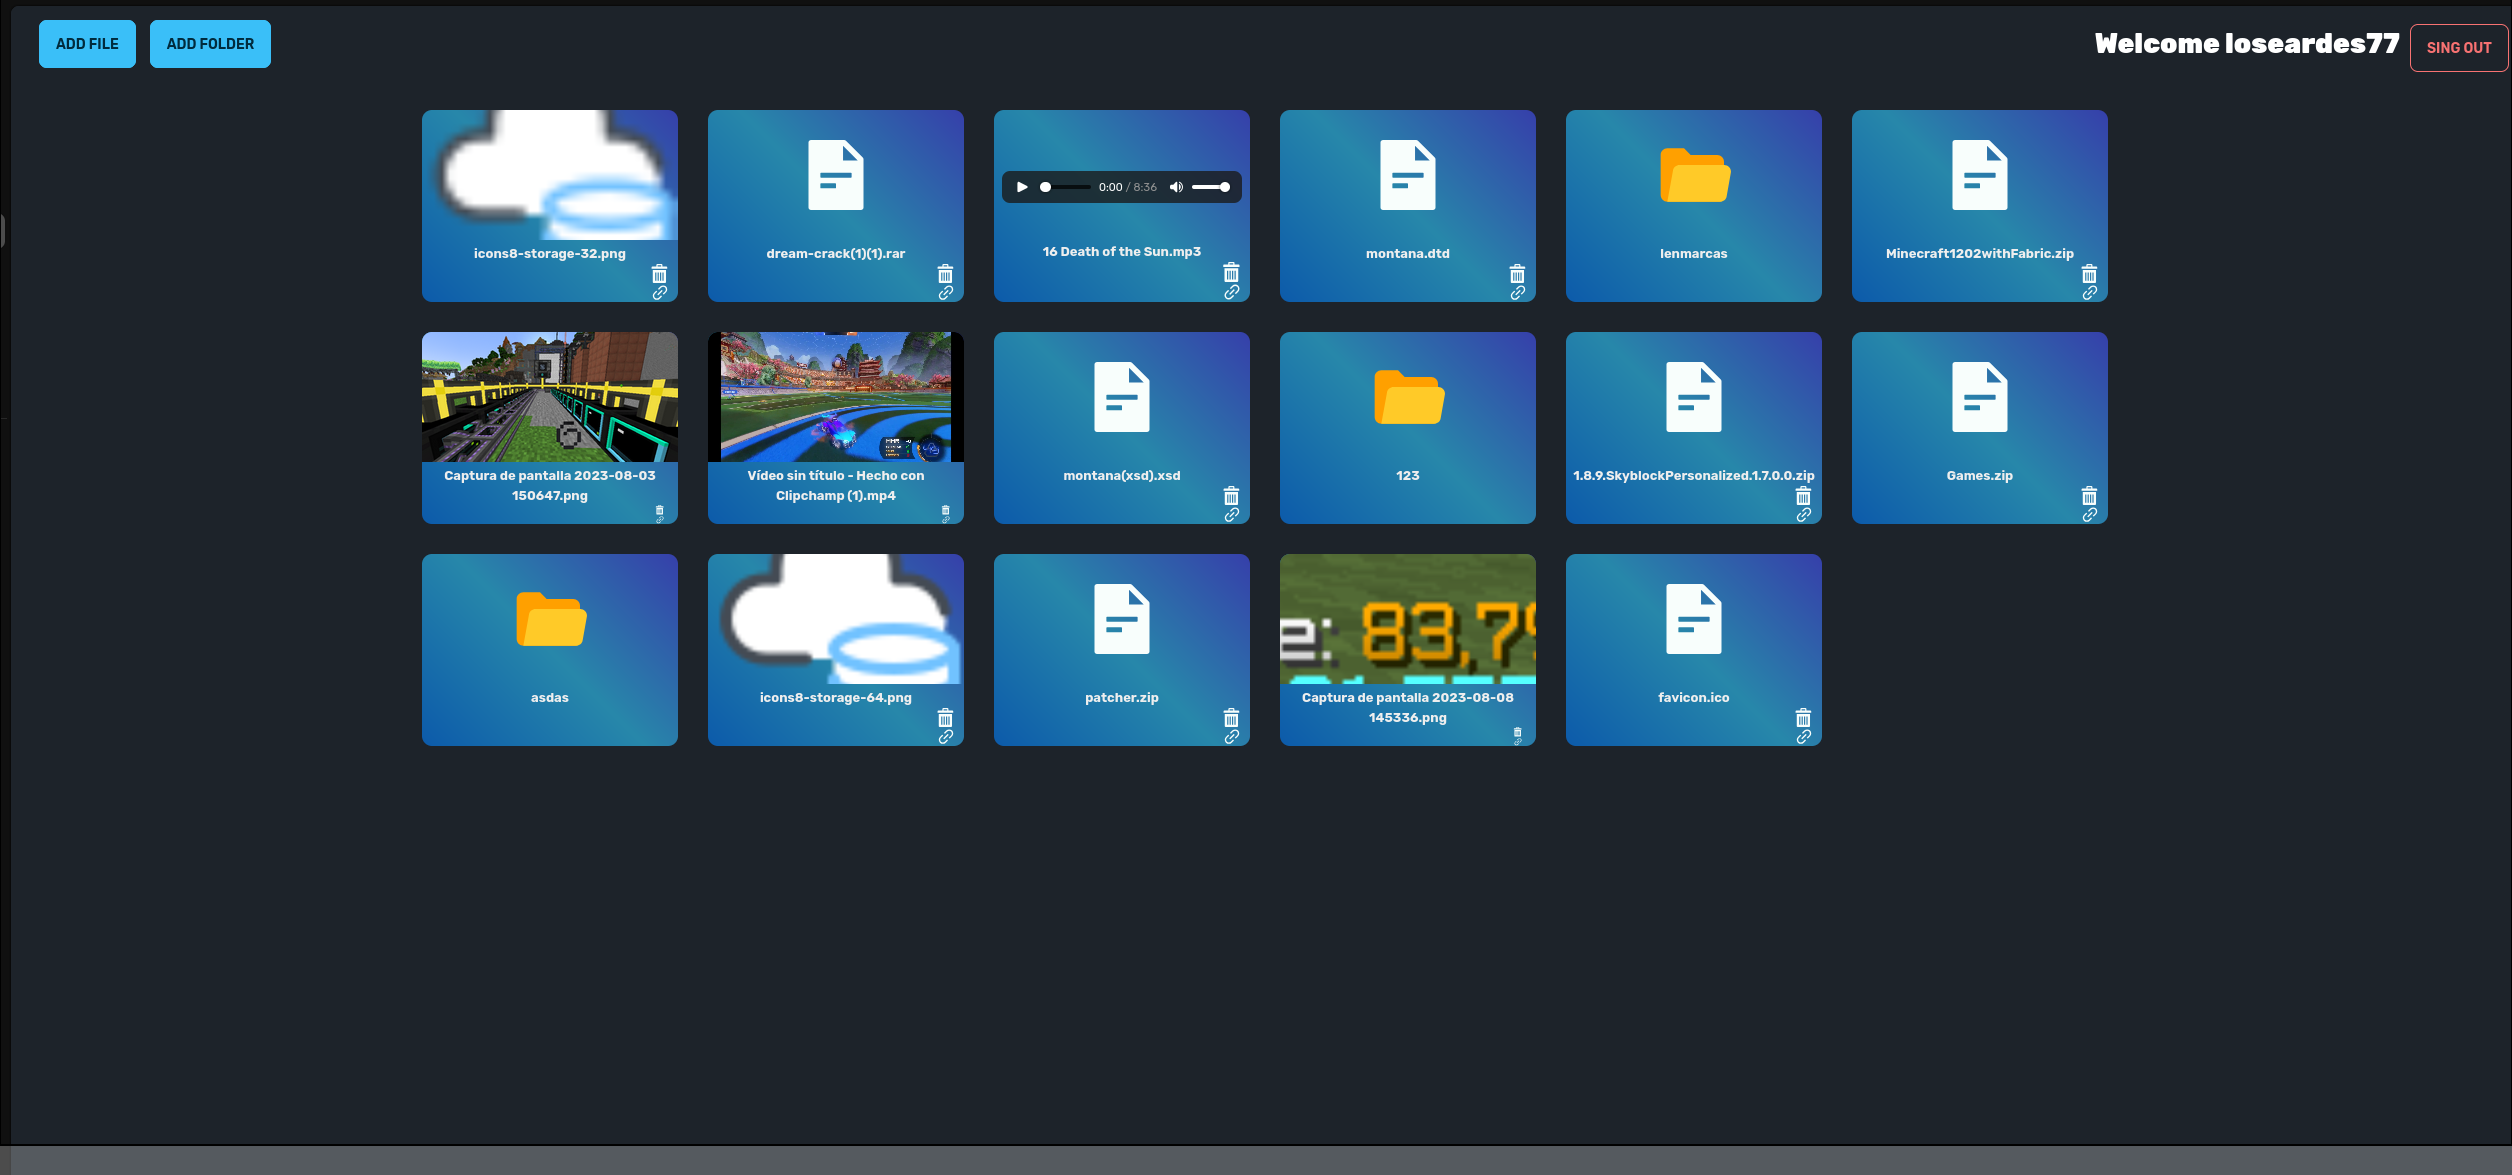2512x1175 pixels.
Task: Open icons8-storage-64.png thumbnail
Action: (x=835, y=619)
